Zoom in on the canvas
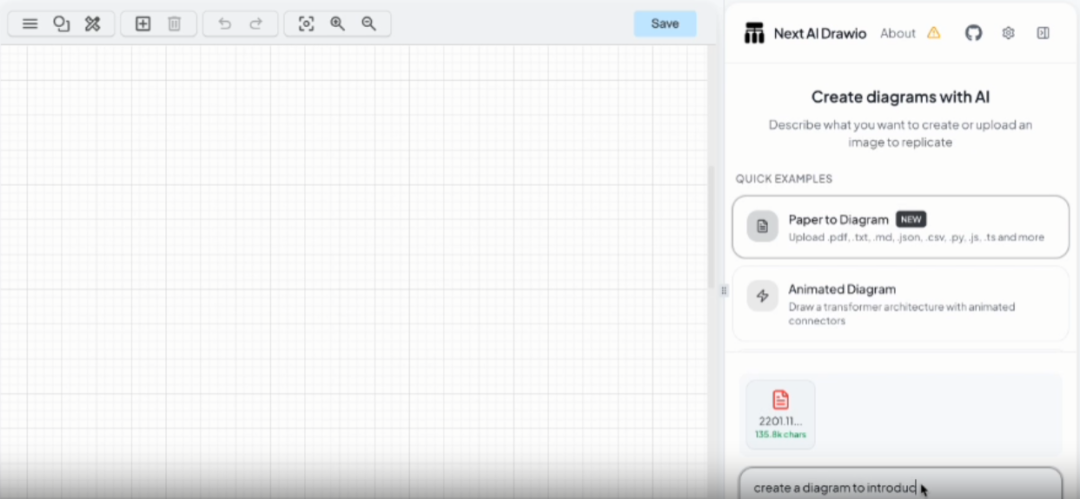This screenshot has height=499, width=1080. 338,24
